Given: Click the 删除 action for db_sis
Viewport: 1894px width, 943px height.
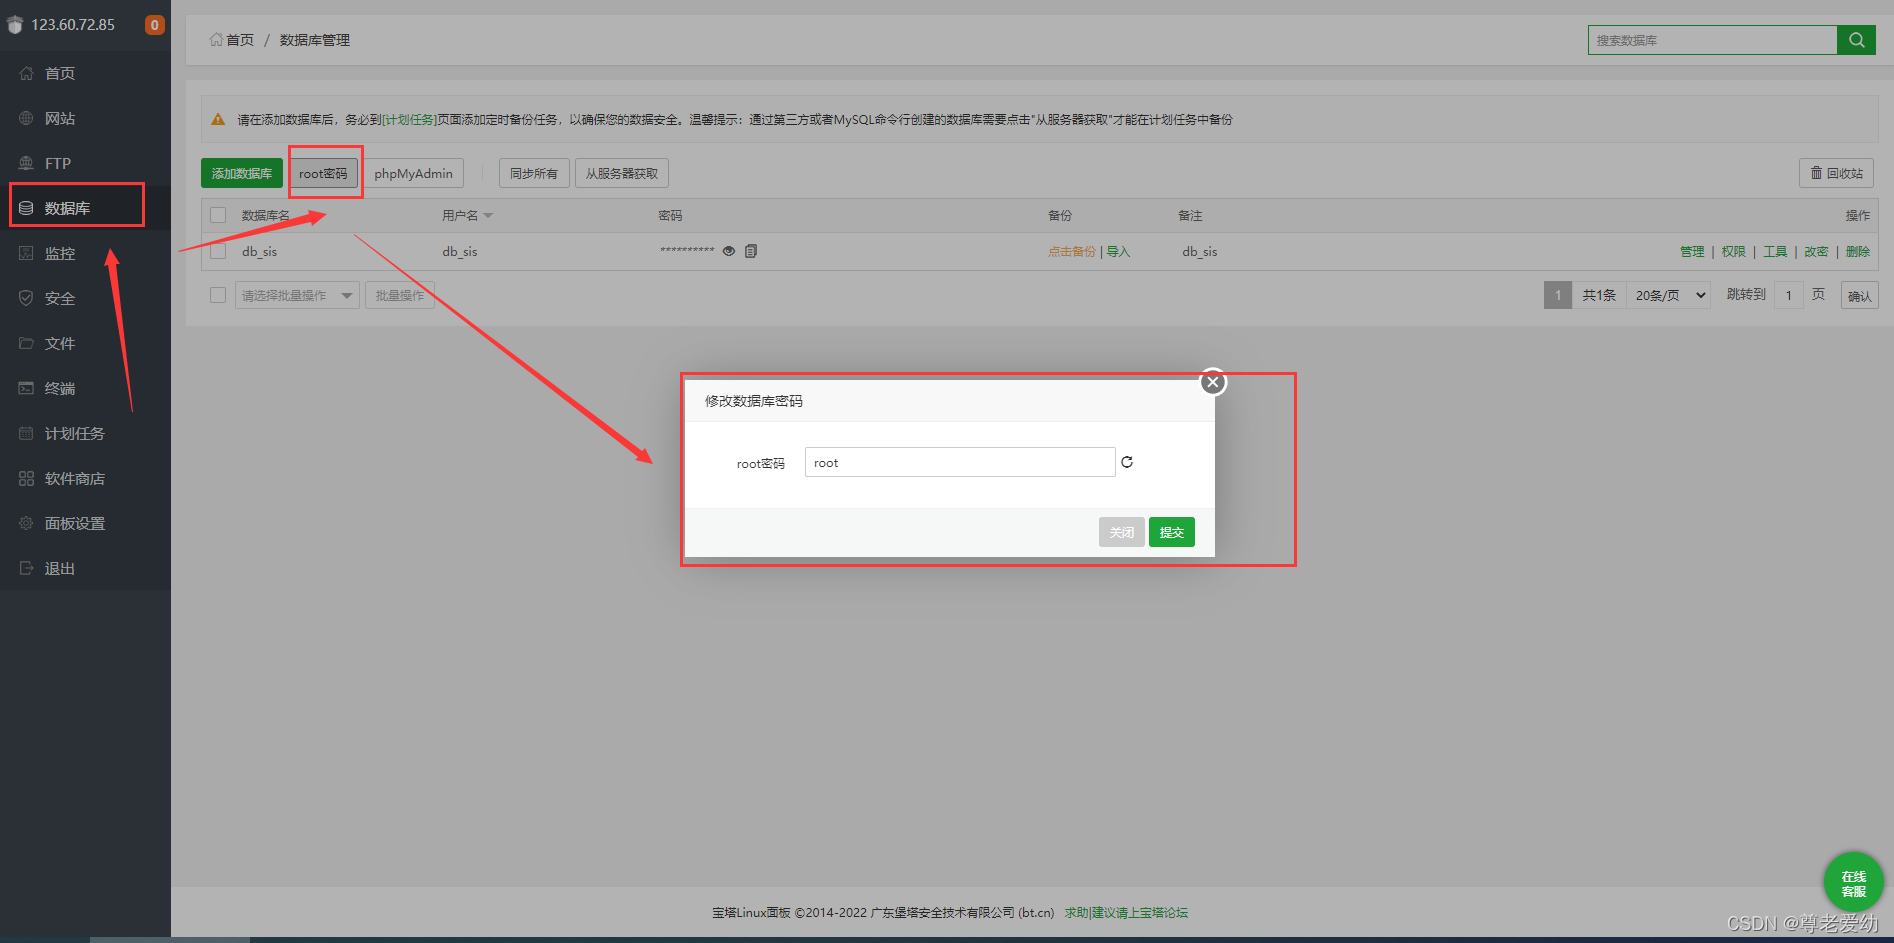Looking at the screenshot, I should click(1858, 252).
